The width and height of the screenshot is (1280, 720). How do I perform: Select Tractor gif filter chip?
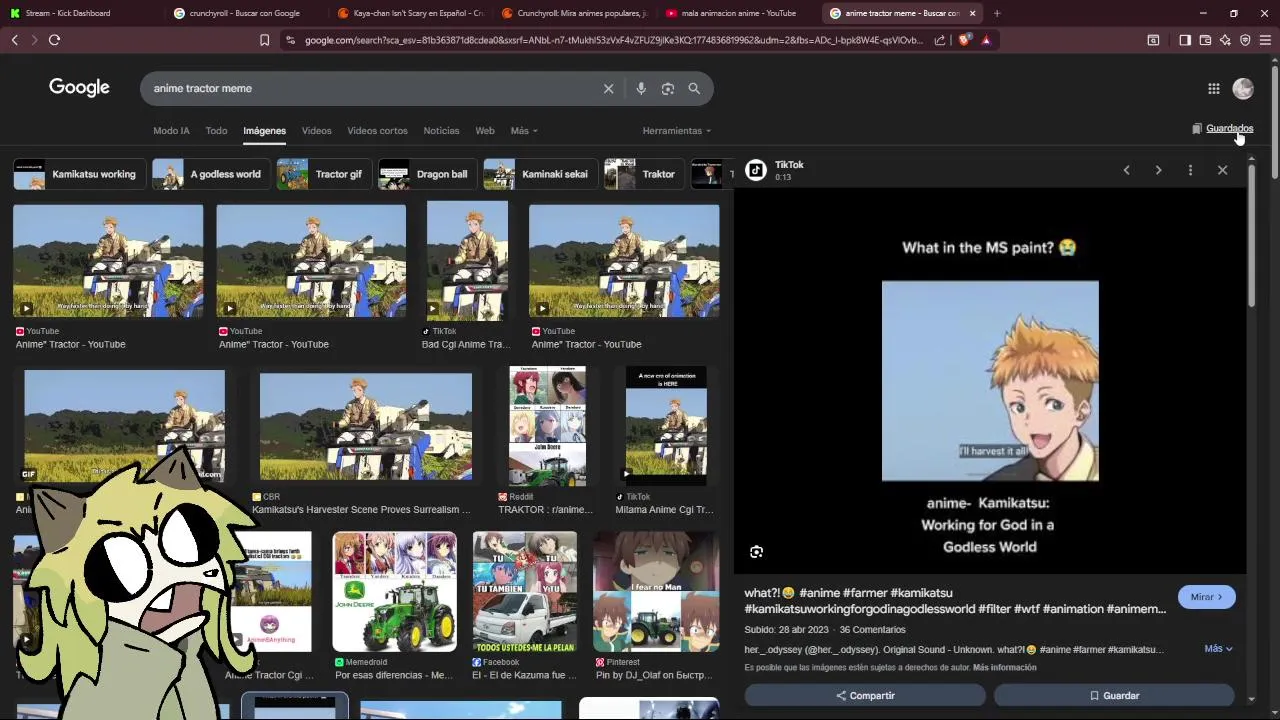point(322,174)
